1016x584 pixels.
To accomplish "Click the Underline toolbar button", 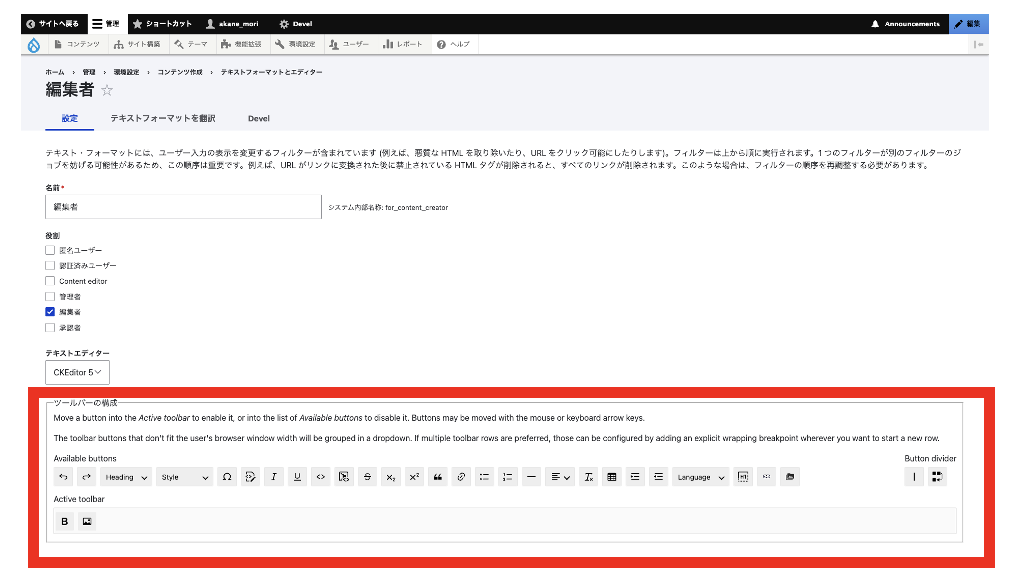I will pyautogui.click(x=297, y=477).
